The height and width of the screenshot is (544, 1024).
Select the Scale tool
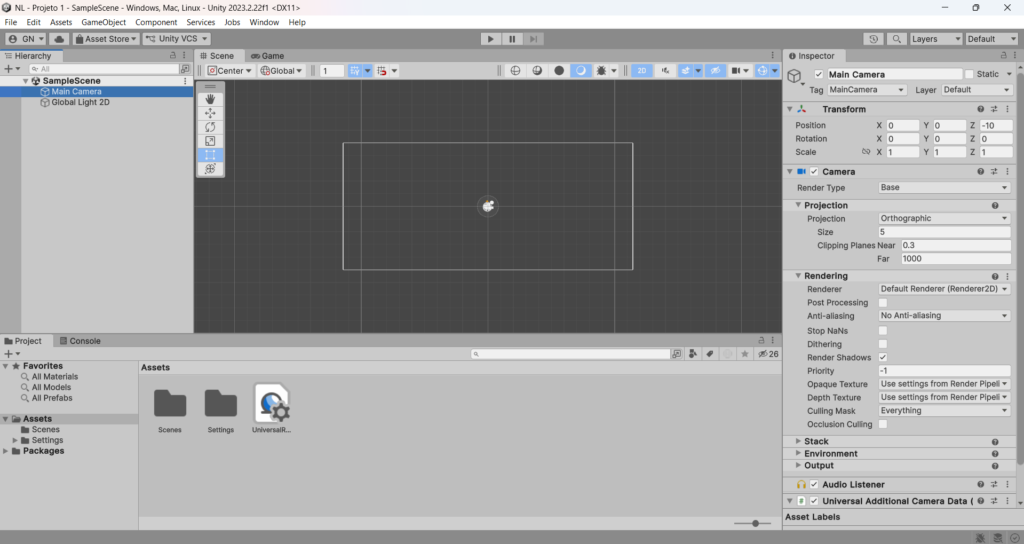pyautogui.click(x=210, y=141)
